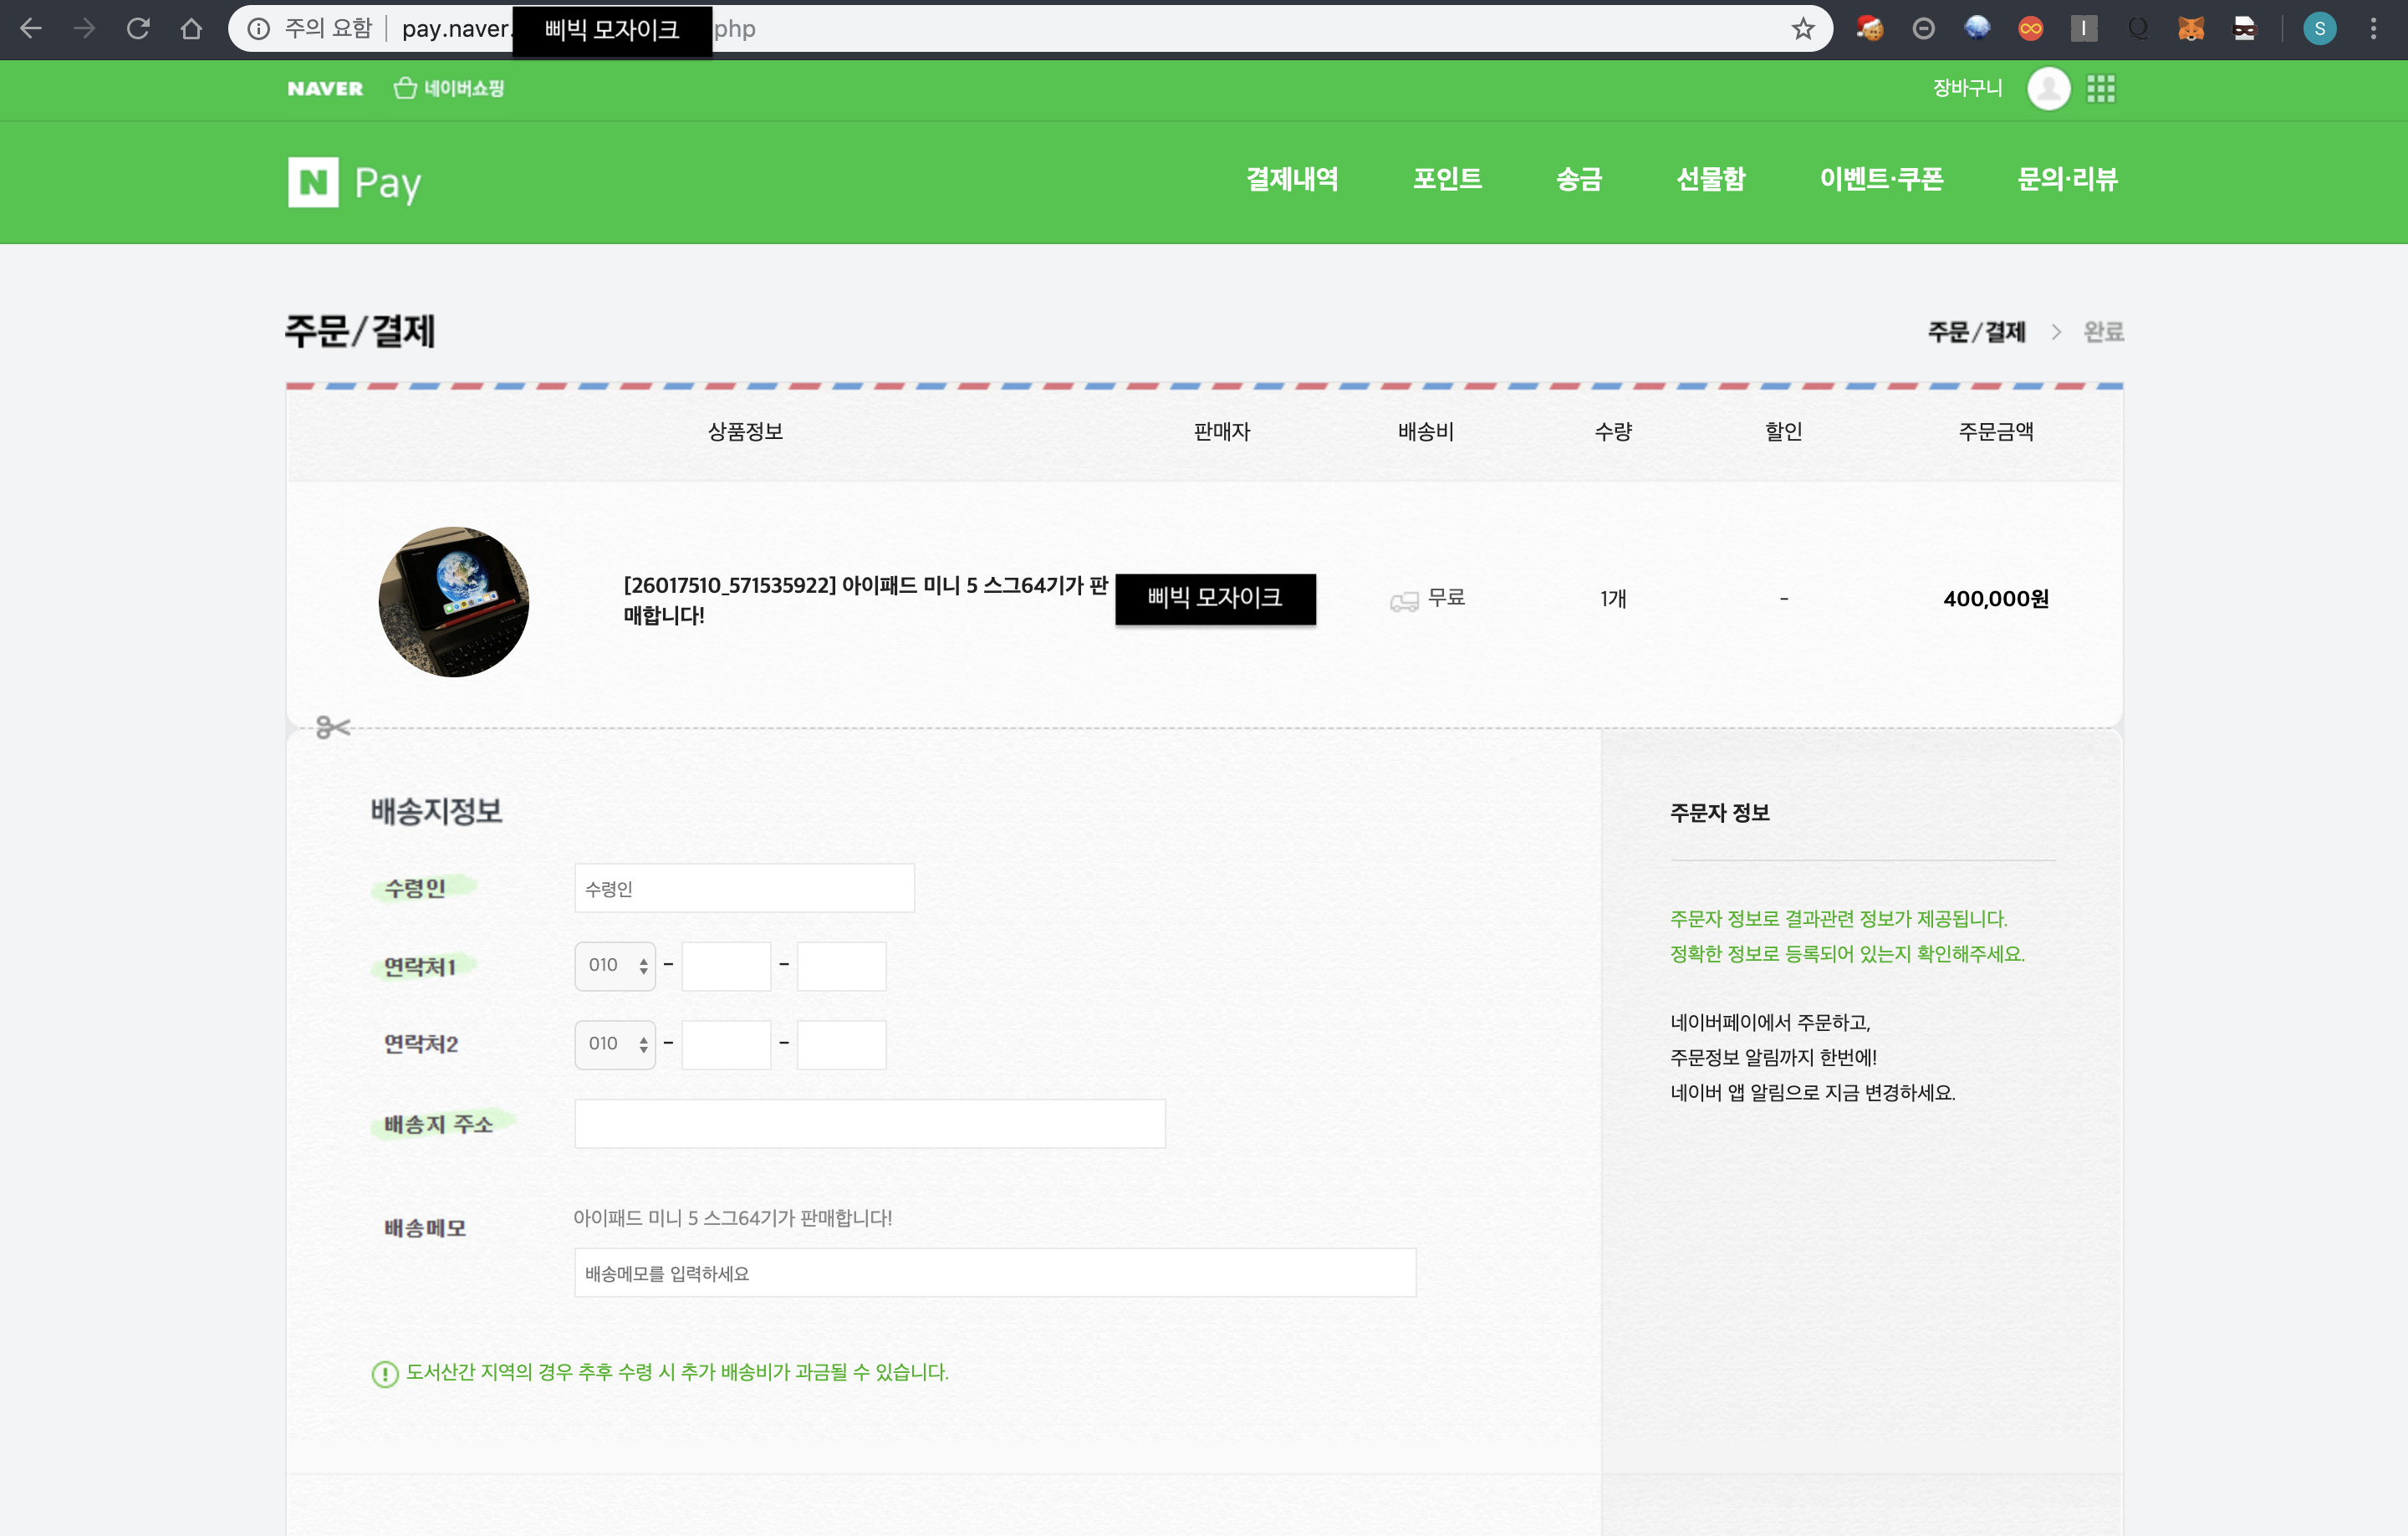Expand the 연락처1 010 prefix dropdown

point(615,966)
